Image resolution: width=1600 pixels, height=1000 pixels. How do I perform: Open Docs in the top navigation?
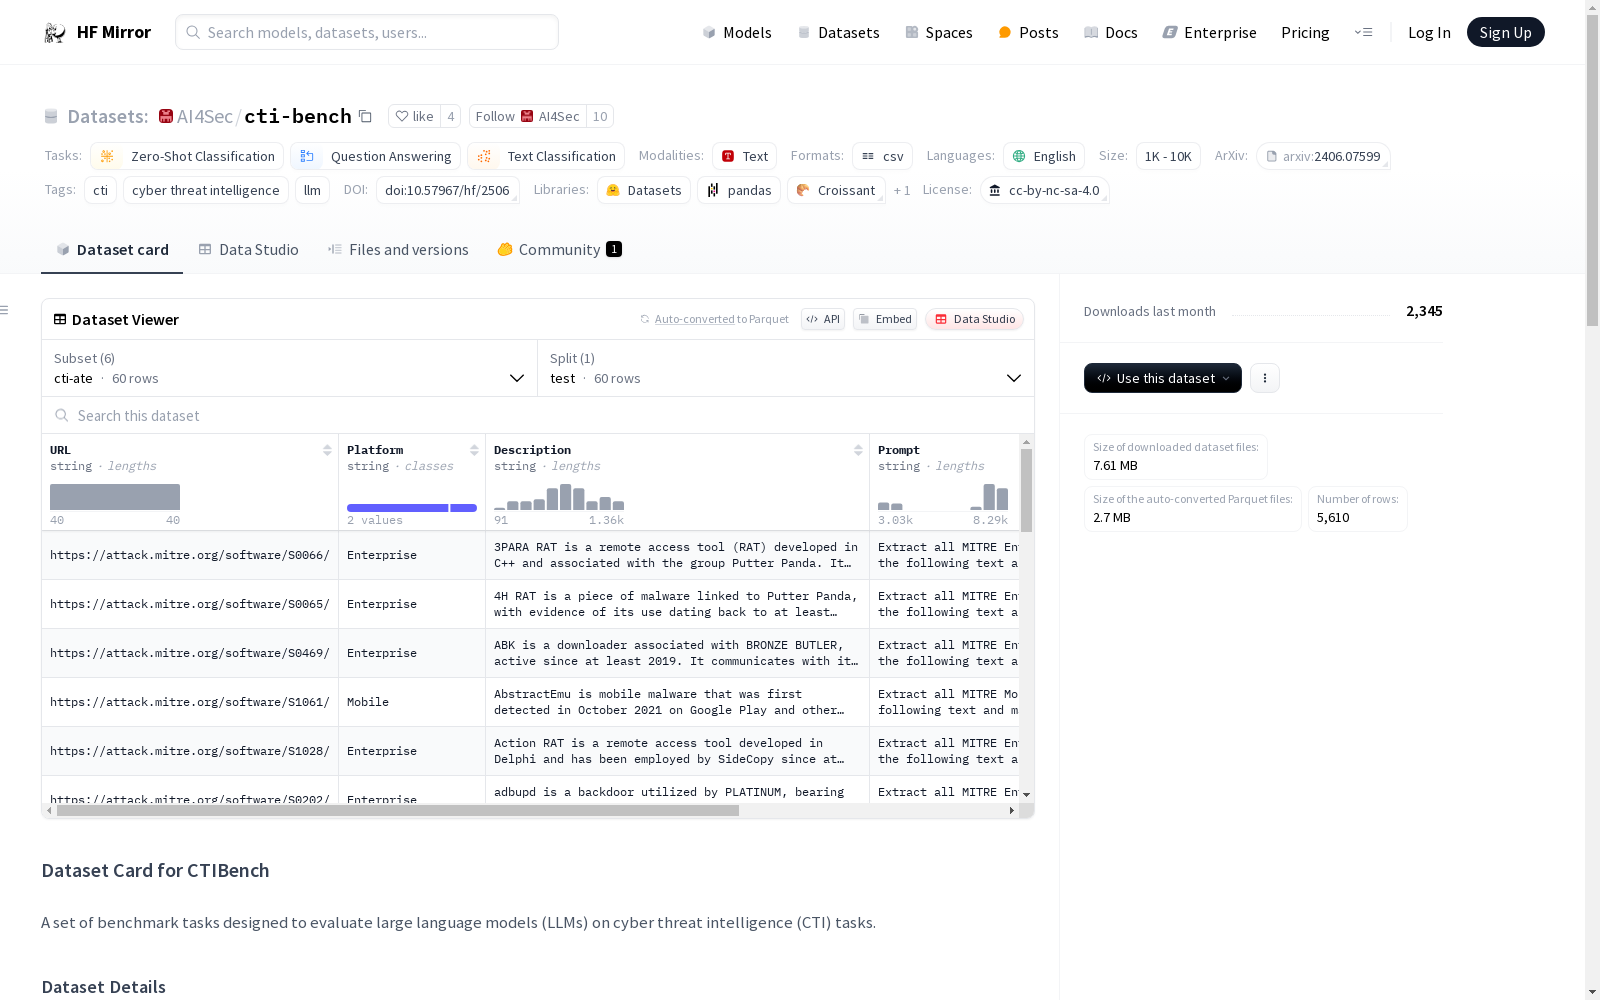pos(1111,33)
